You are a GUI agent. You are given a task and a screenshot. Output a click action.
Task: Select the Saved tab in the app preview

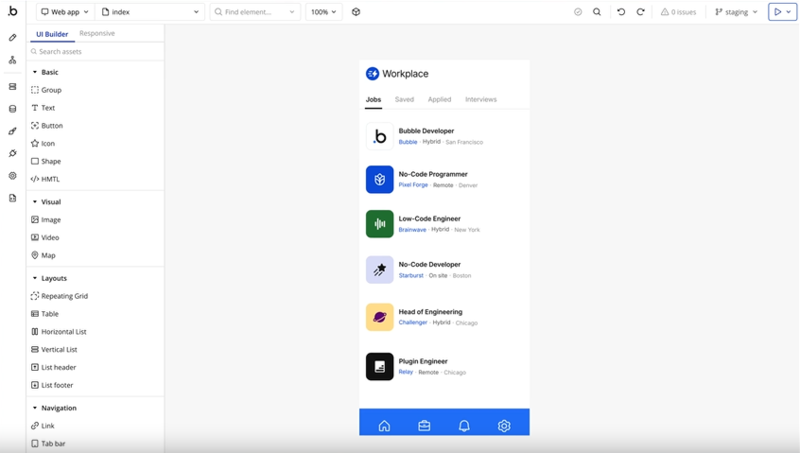pos(404,100)
